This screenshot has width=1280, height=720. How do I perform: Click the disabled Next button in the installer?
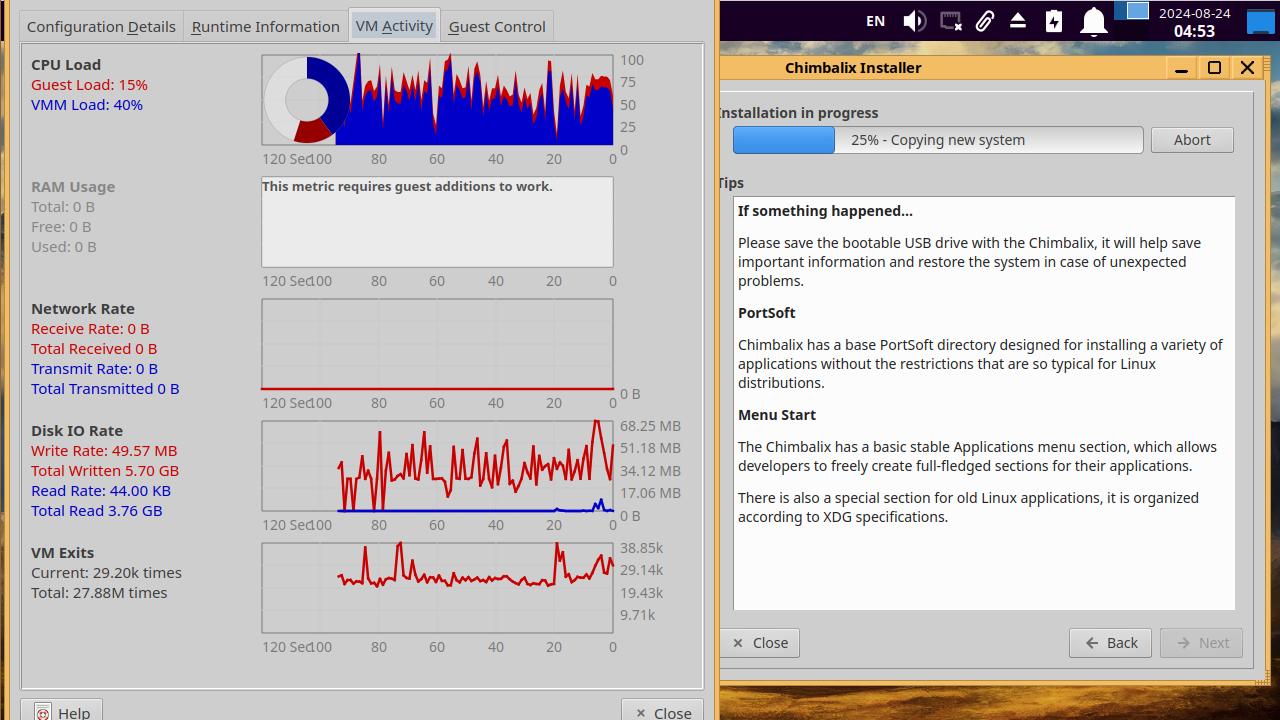point(1201,643)
